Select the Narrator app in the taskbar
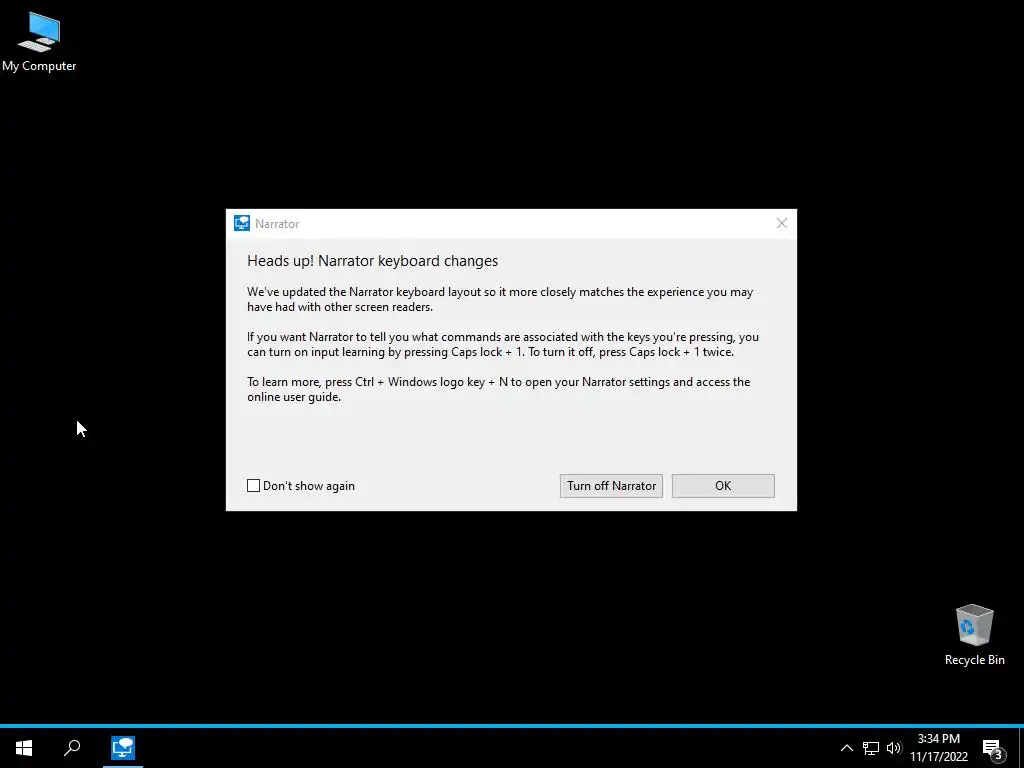The width and height of the screenshot is (1024, 768). [123, 748]
